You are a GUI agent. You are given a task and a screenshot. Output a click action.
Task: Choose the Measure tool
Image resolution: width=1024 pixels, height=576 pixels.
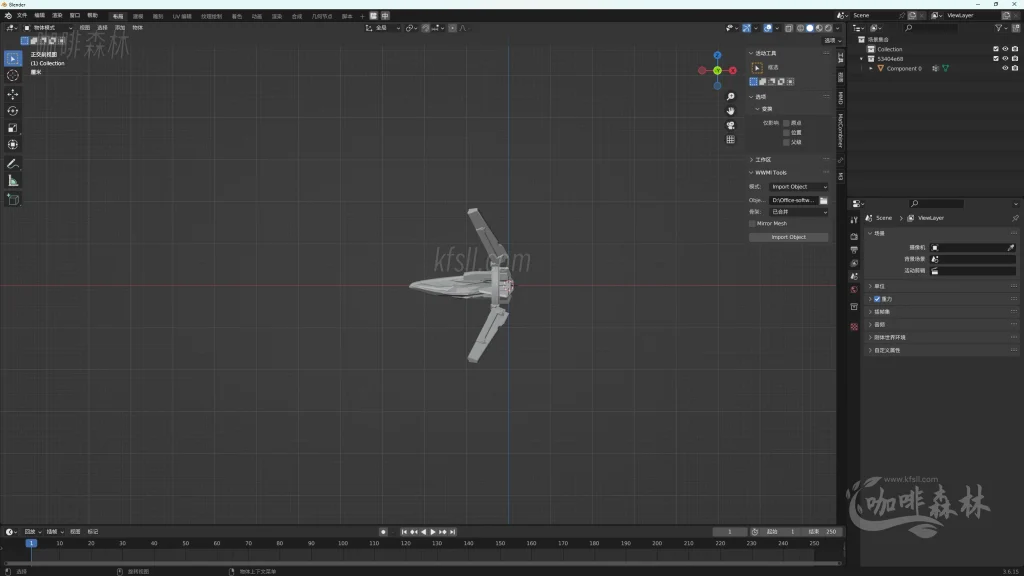(x=13, y=181)
